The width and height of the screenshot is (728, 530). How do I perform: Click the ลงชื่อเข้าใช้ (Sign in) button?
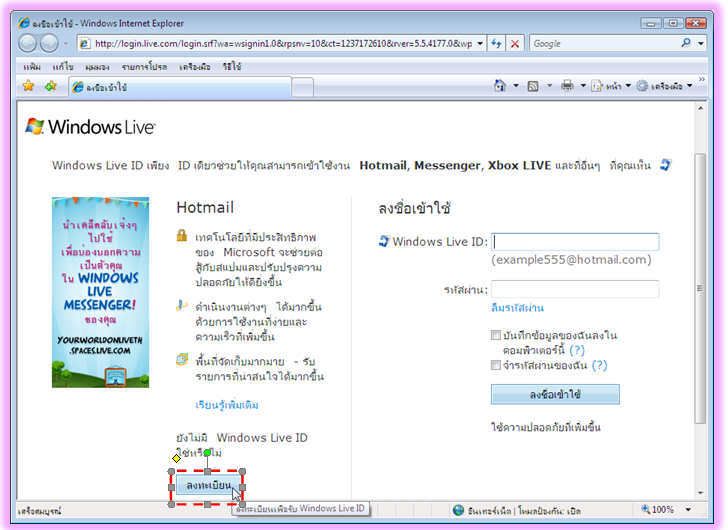[x=555, y=394]
